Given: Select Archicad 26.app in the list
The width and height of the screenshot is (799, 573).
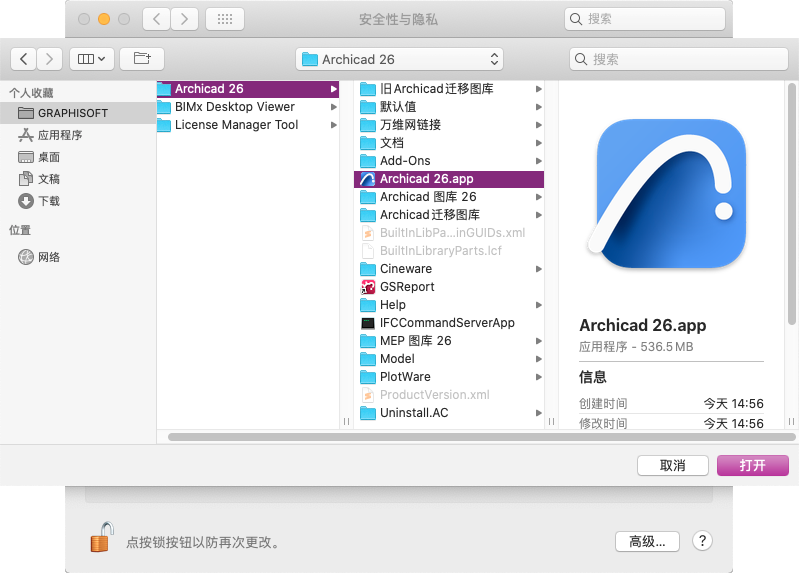Looking at the screenshot, I should (449, 179).
